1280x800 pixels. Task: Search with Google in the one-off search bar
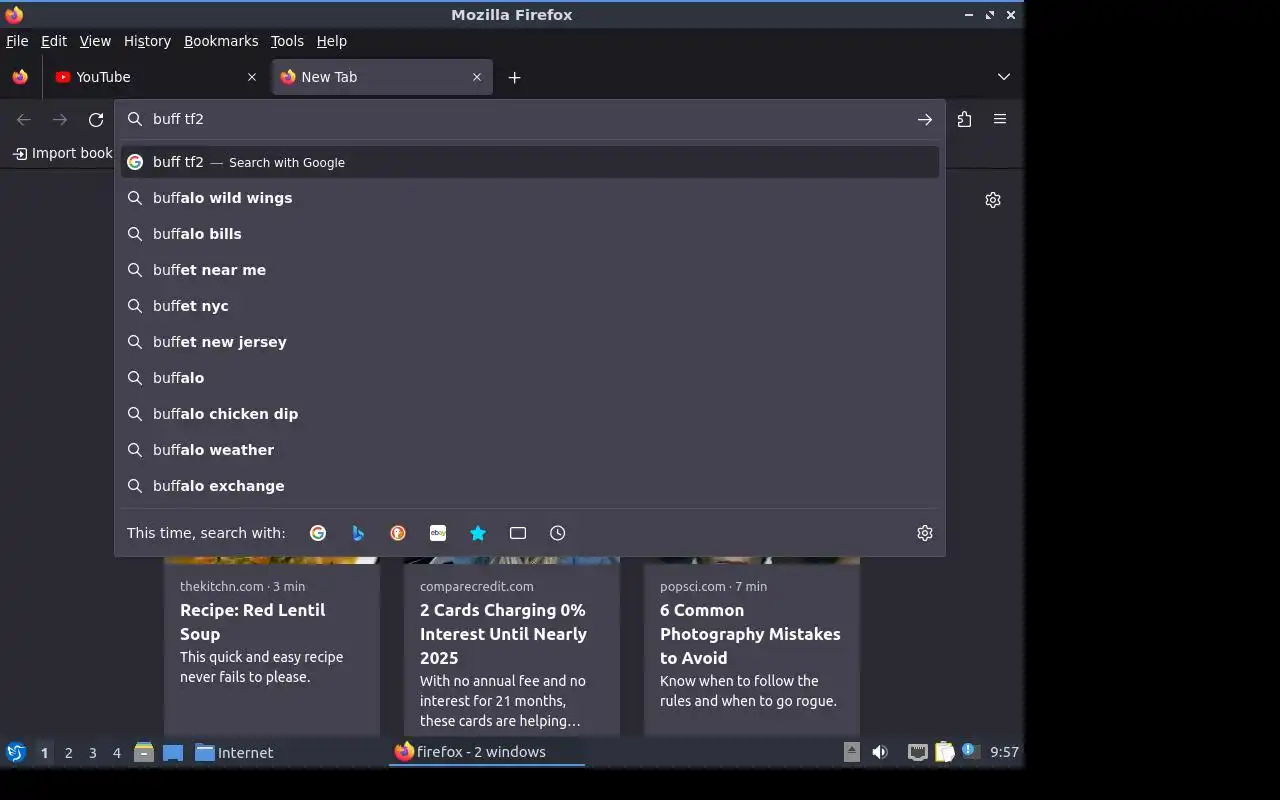318,533
